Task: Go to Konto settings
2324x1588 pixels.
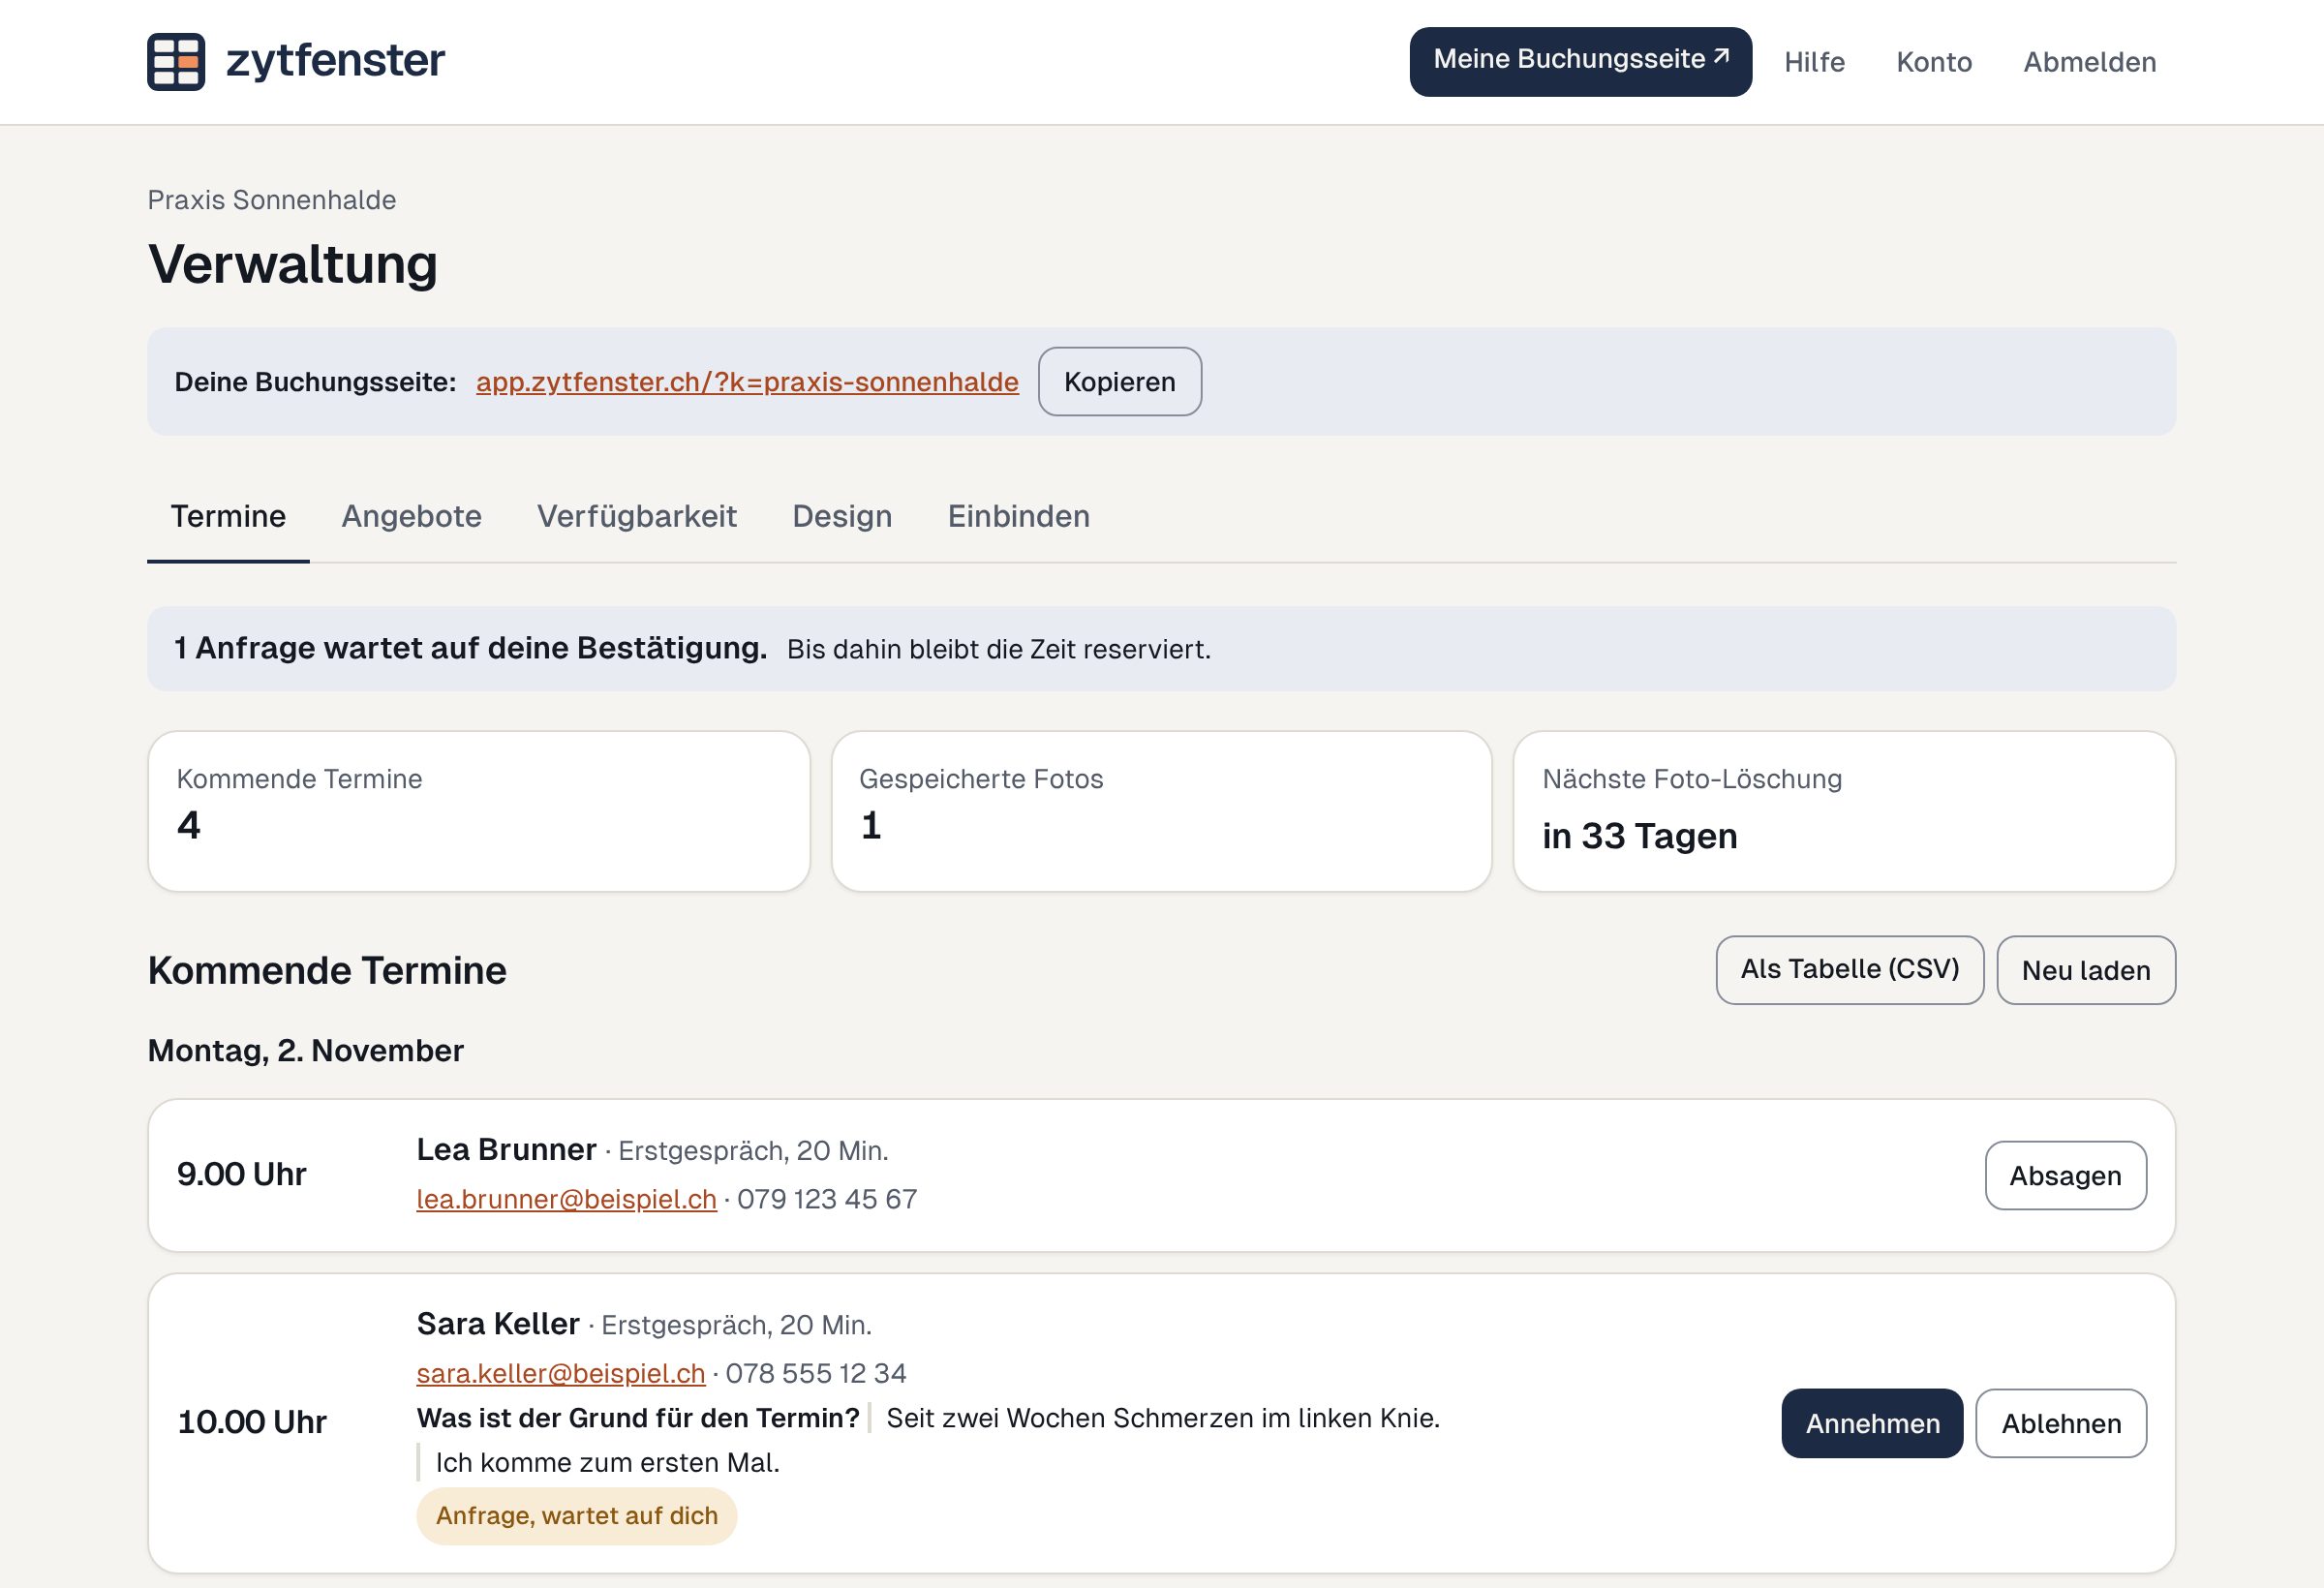Action: click(1934, 62)
